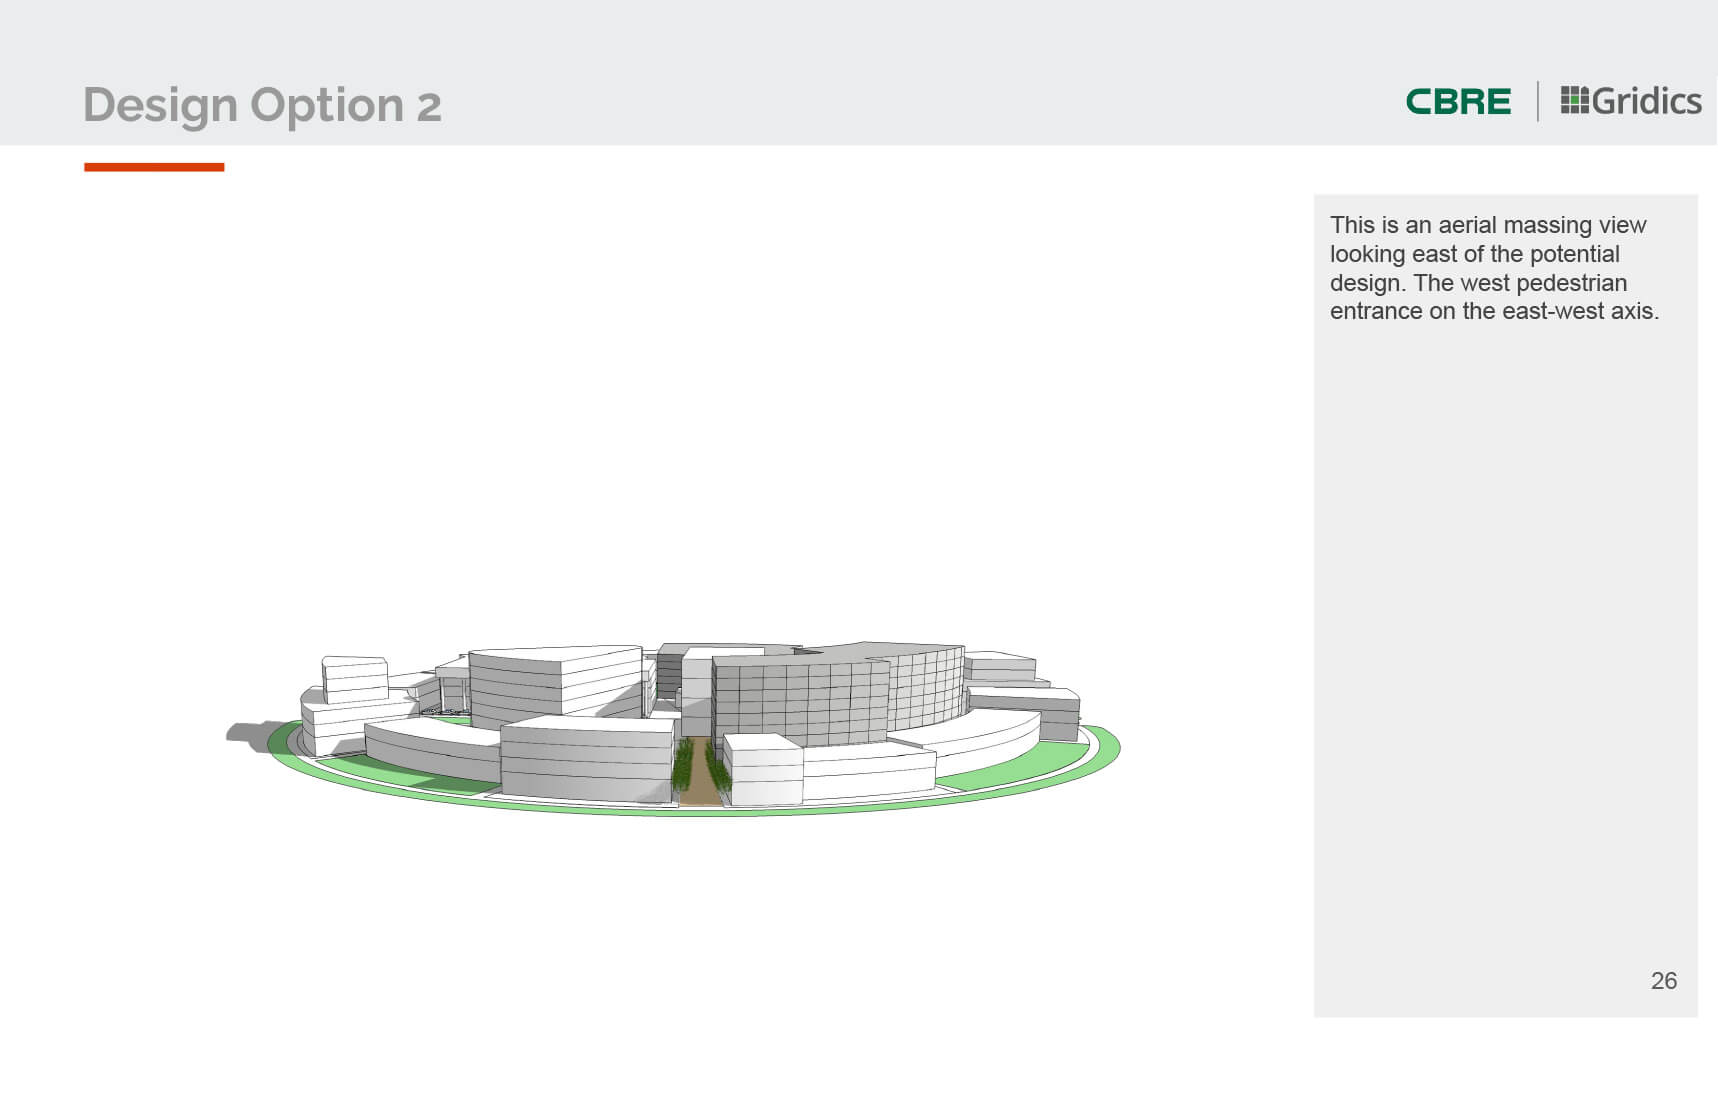Image resolution: width=1718 pixels, height=1102 pixels.
Task: Click the striped building left of pathway
Action: click(x=587, y=760)
